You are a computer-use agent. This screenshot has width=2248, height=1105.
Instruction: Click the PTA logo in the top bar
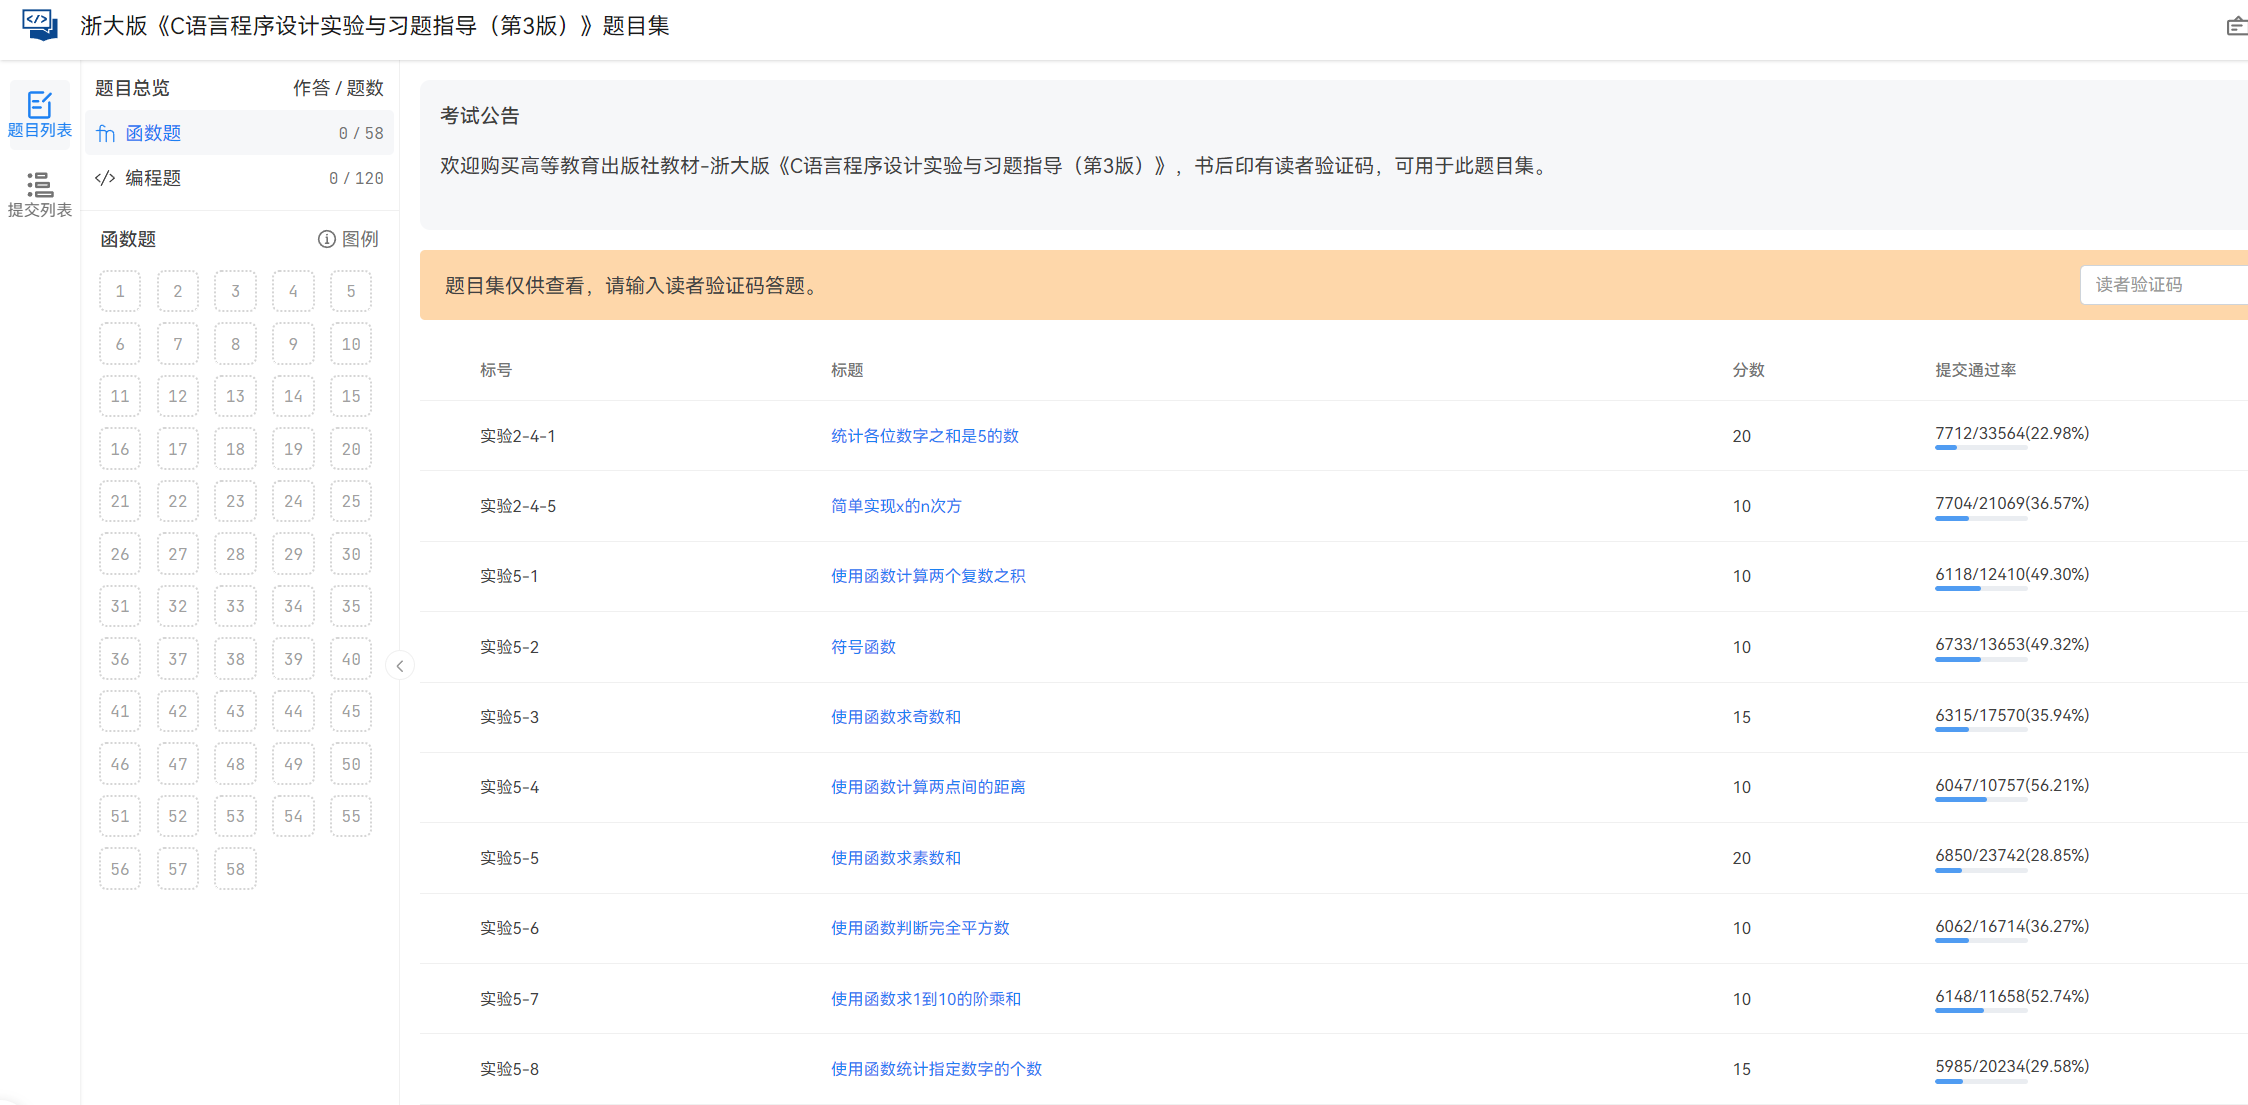point(39,25)
